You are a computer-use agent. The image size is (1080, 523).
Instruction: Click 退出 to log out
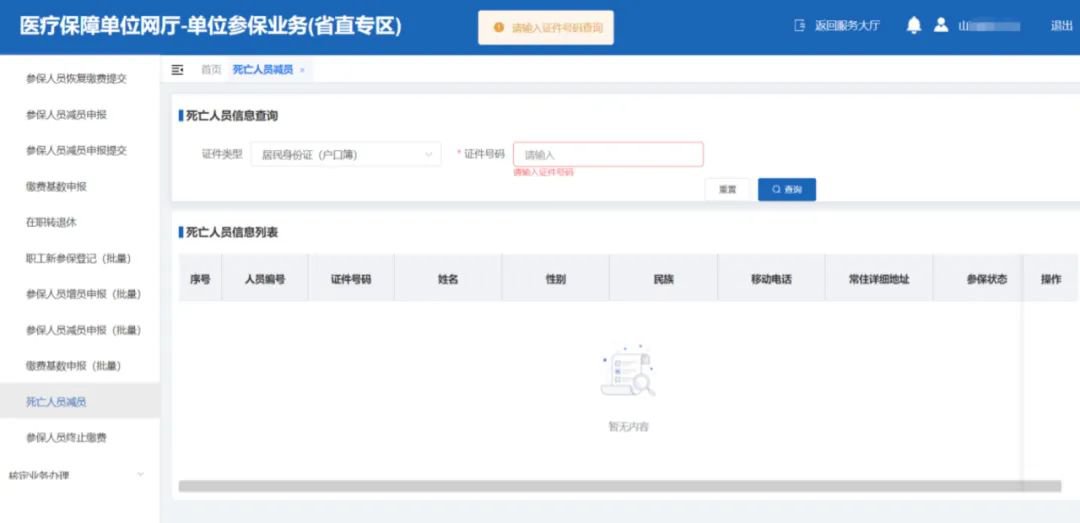(1061, 26)
